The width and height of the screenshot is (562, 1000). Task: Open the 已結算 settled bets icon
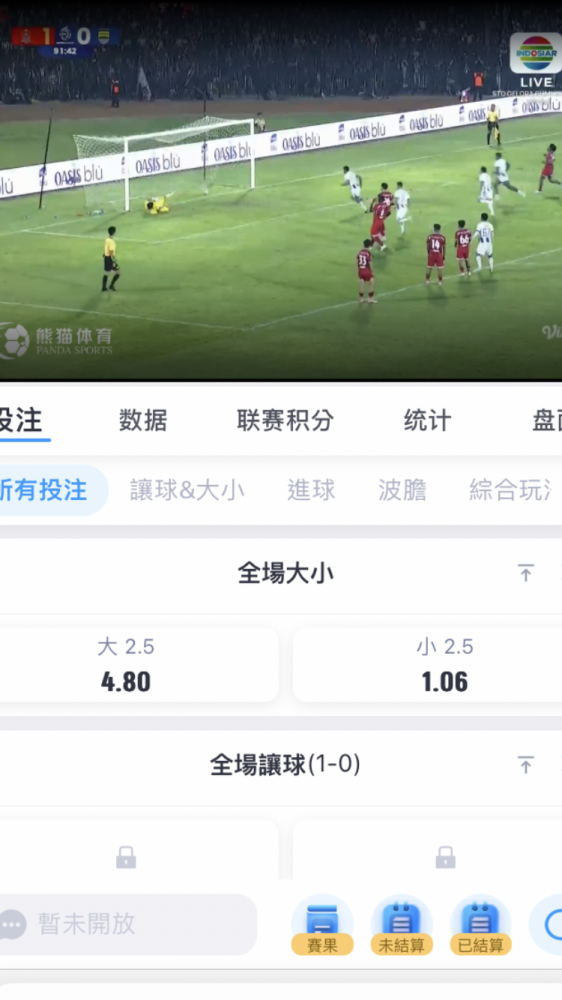(480, 924)
